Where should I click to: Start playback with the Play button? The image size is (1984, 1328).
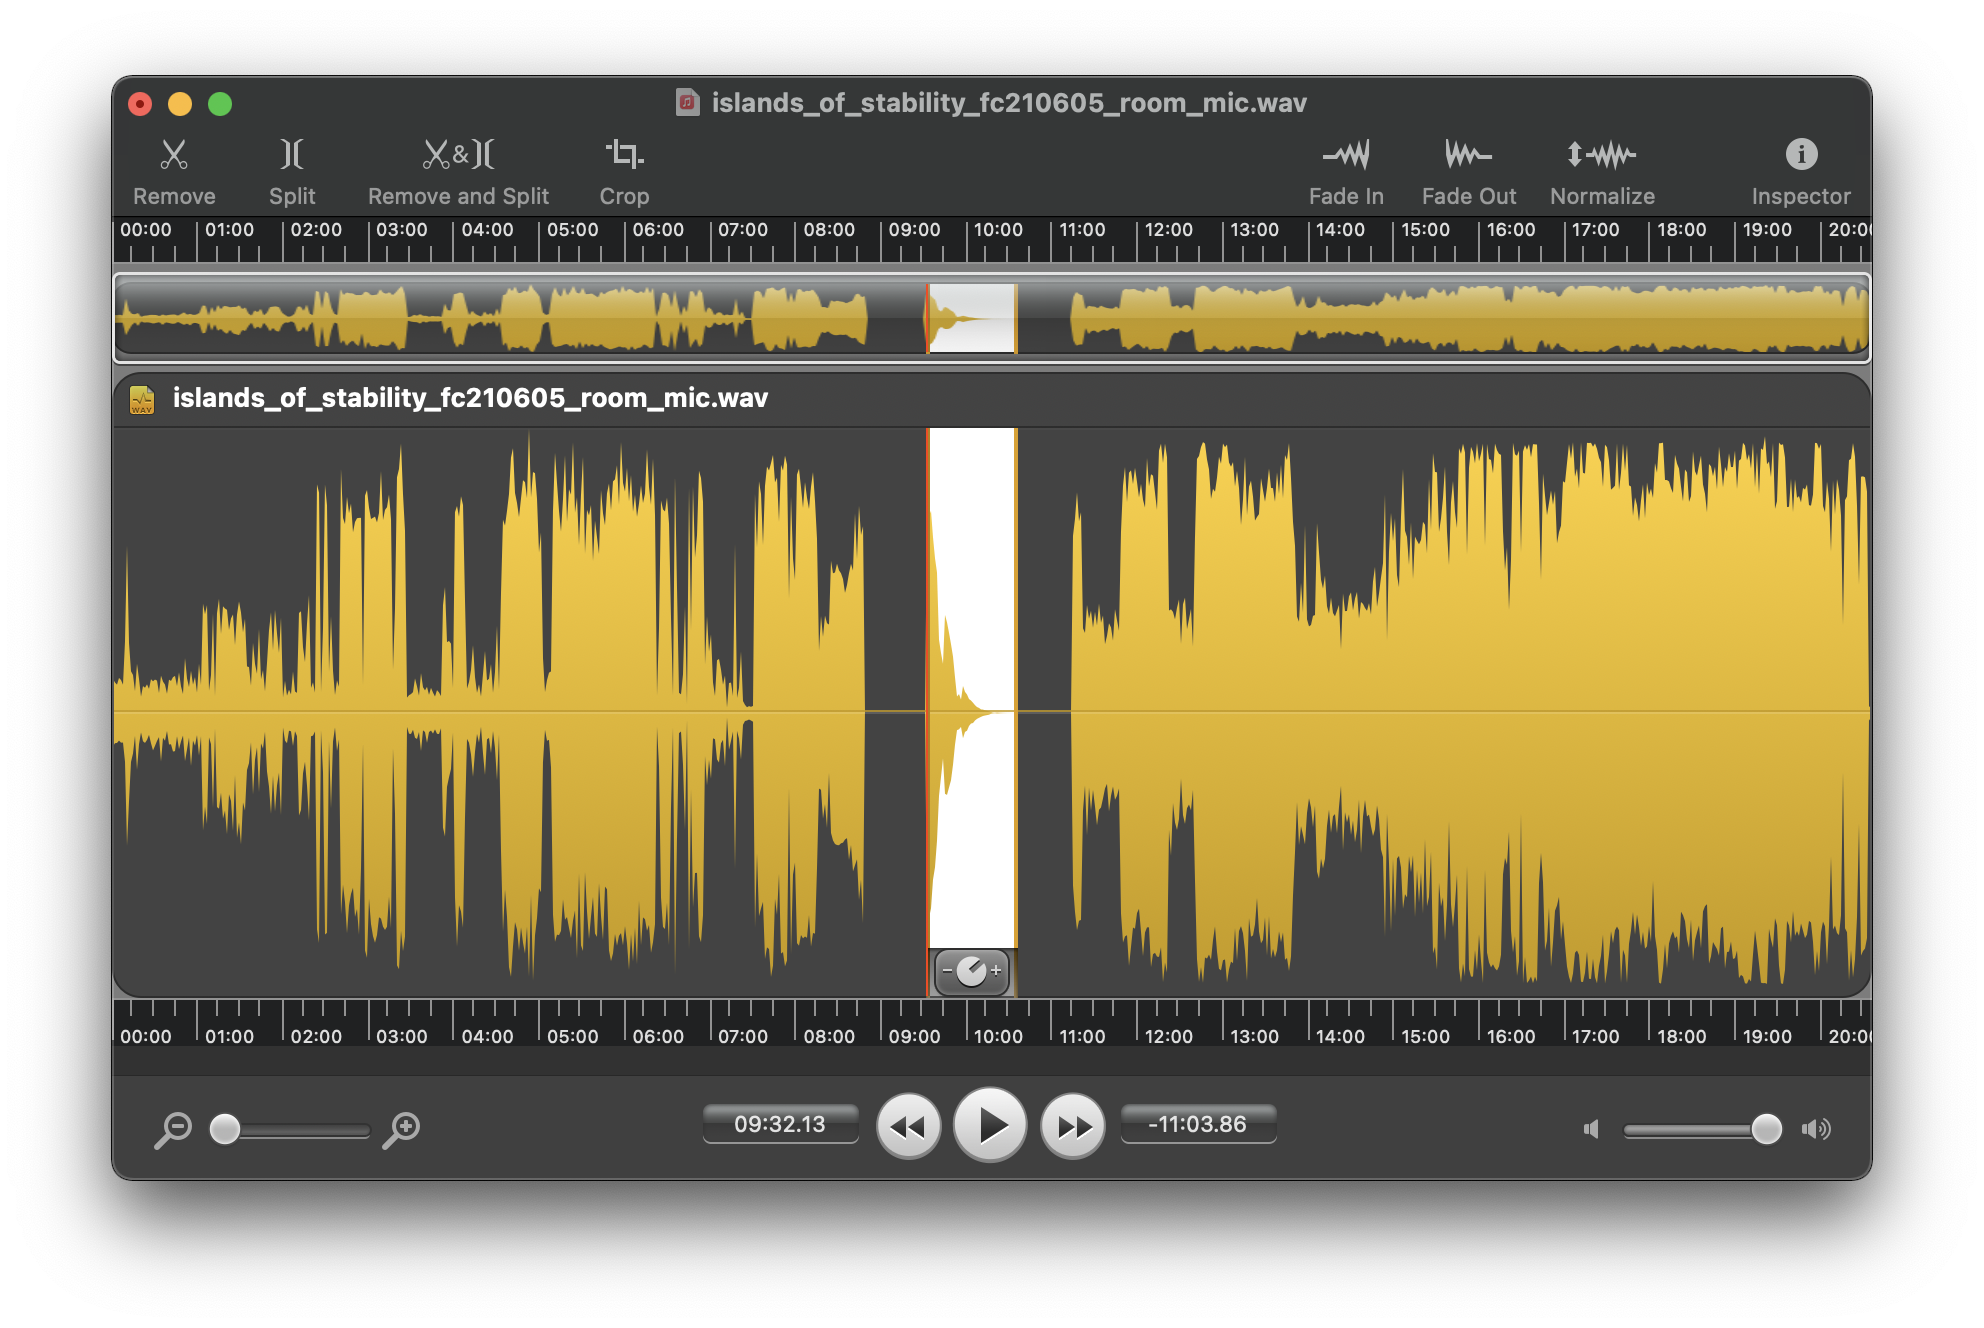coord(990,1124)
